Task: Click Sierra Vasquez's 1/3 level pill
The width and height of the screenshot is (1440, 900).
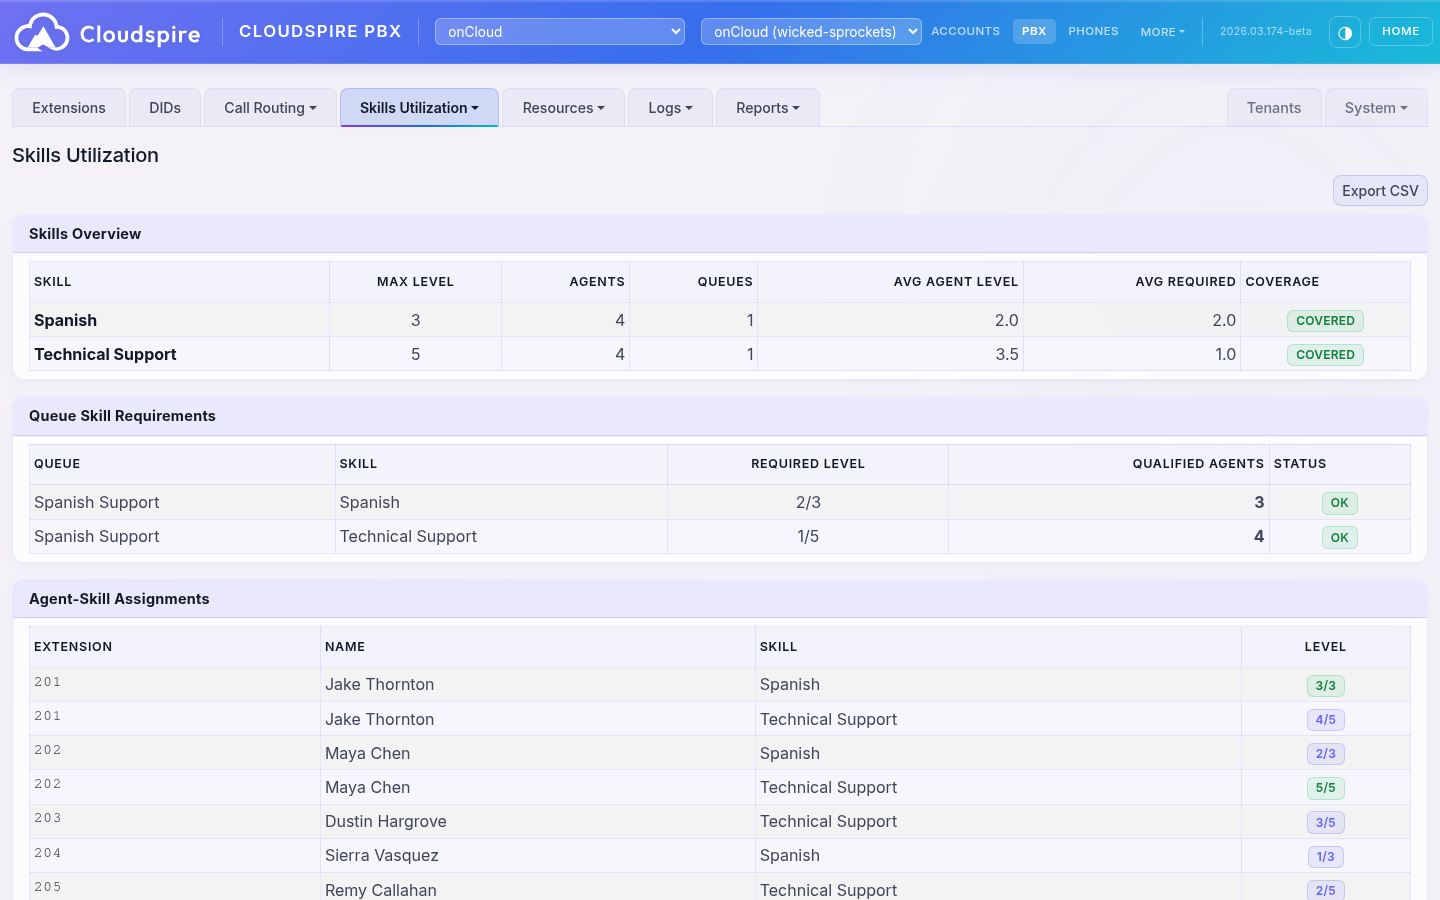Action: 1325,856
